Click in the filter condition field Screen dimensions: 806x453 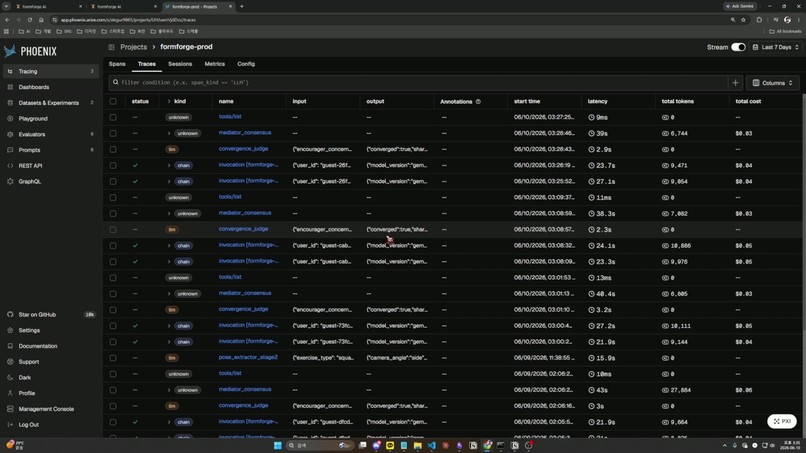tap(417, 83)
